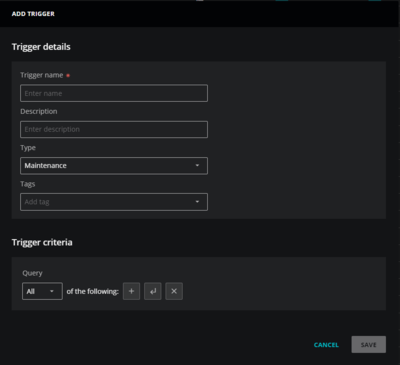This screenshot has height=365, width=400.
Task: Click the Query label text
Action: pyautogui.click(x=32, y=273)
